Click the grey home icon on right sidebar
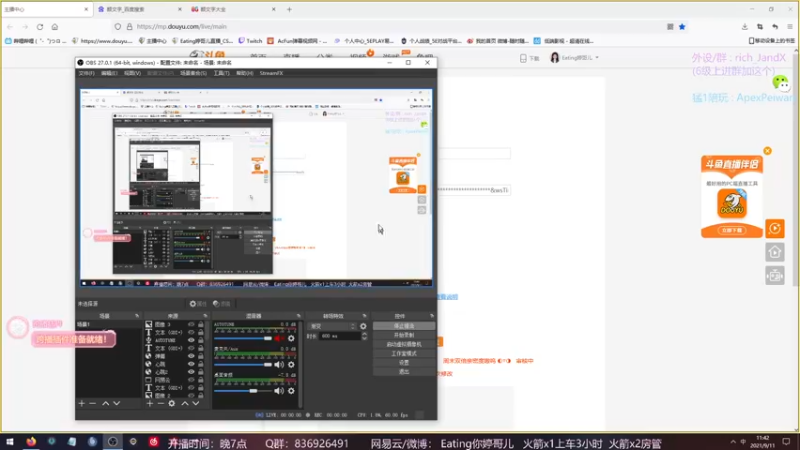 (775, 252)
